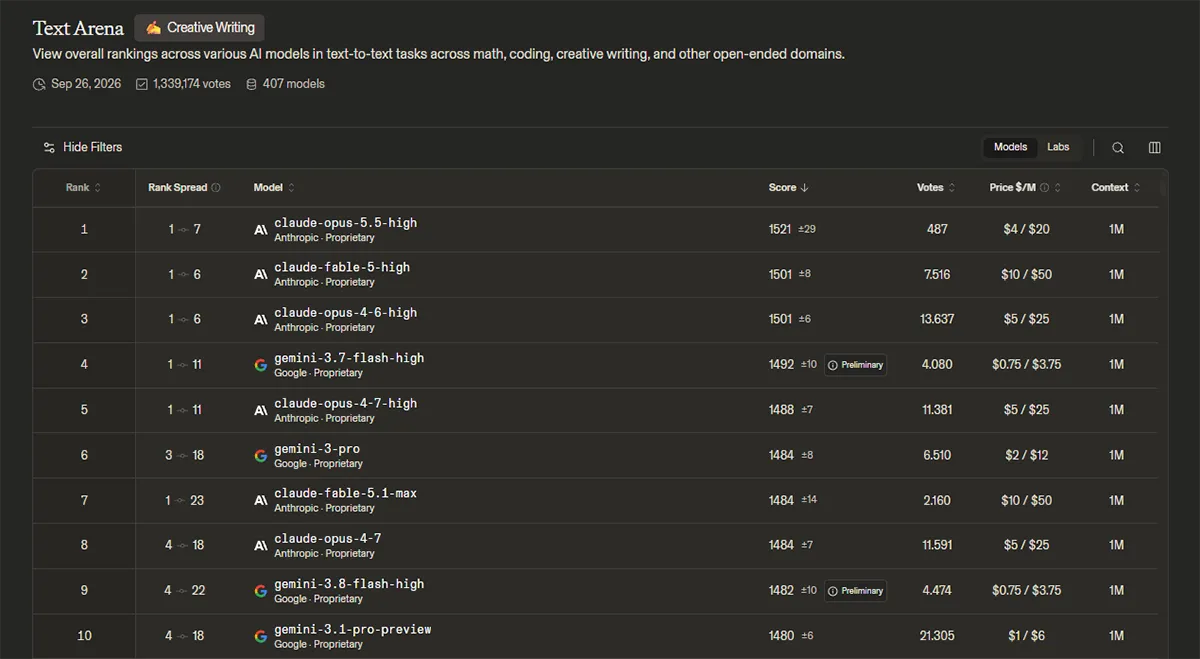Open the gemini-3.7-flash-high model link
Viewport: 1200px width, 659px height.
click(349, 358)
